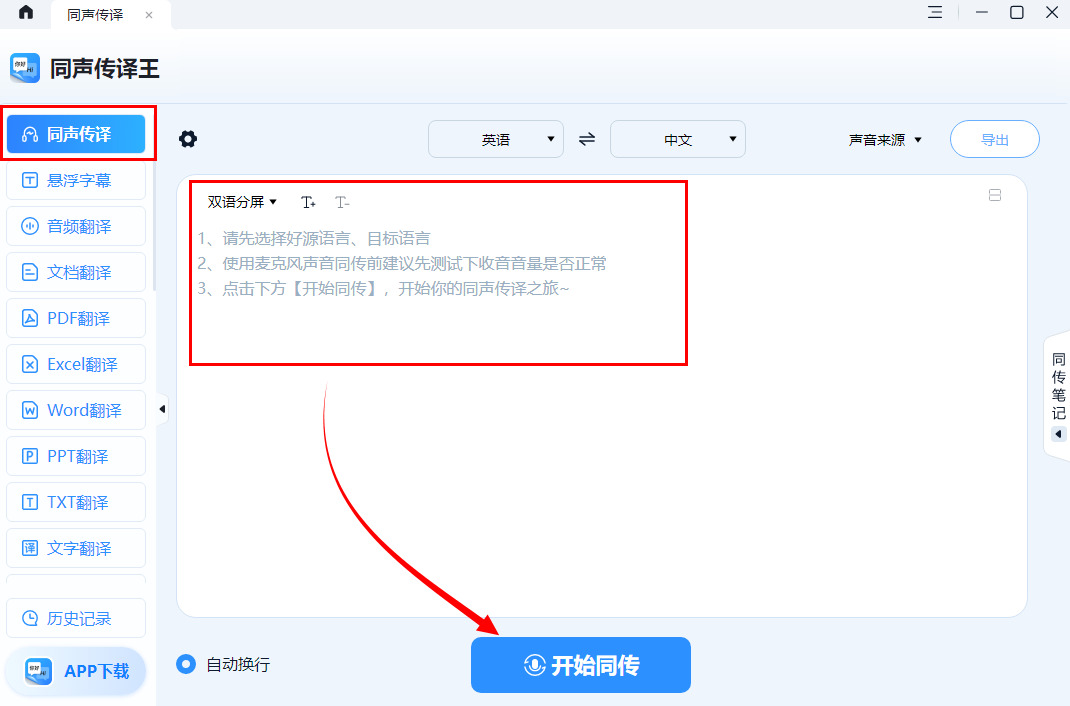This screenshot has width=1070, height=706.
Task: Select 同声传译 in the sidebar
Action: [76, 134]
